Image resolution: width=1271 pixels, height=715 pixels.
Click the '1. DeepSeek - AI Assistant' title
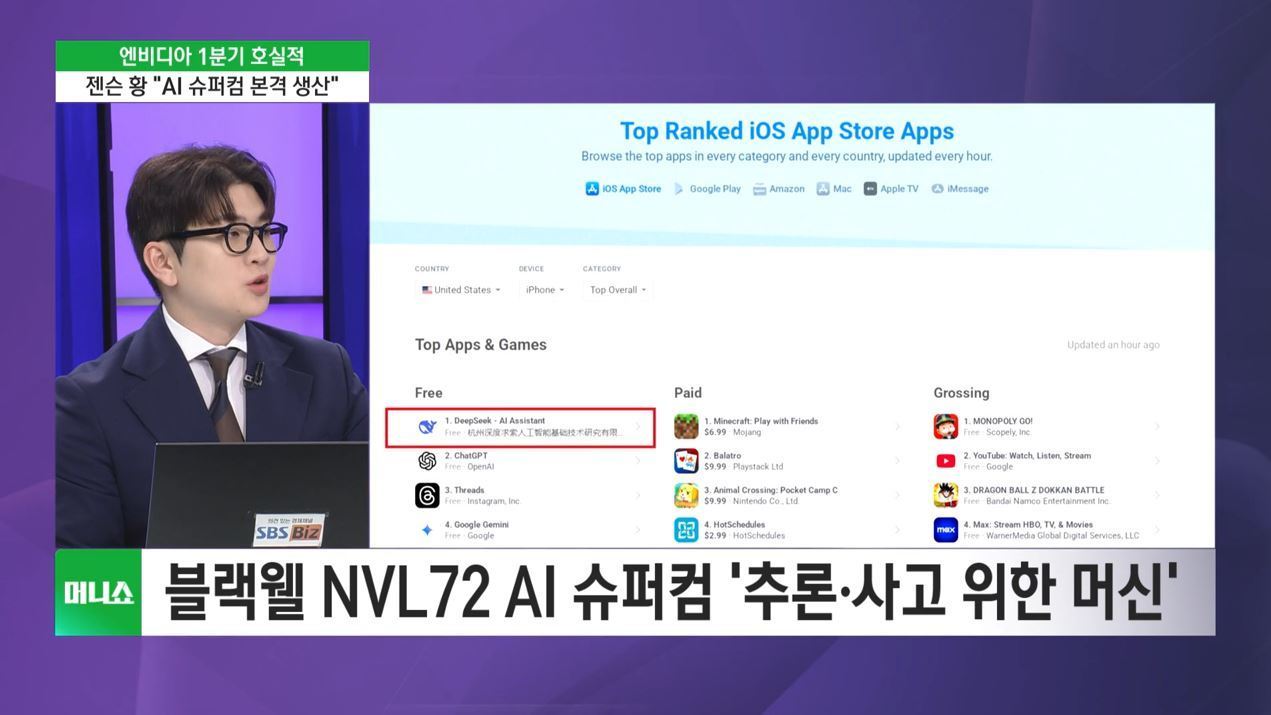495,421
